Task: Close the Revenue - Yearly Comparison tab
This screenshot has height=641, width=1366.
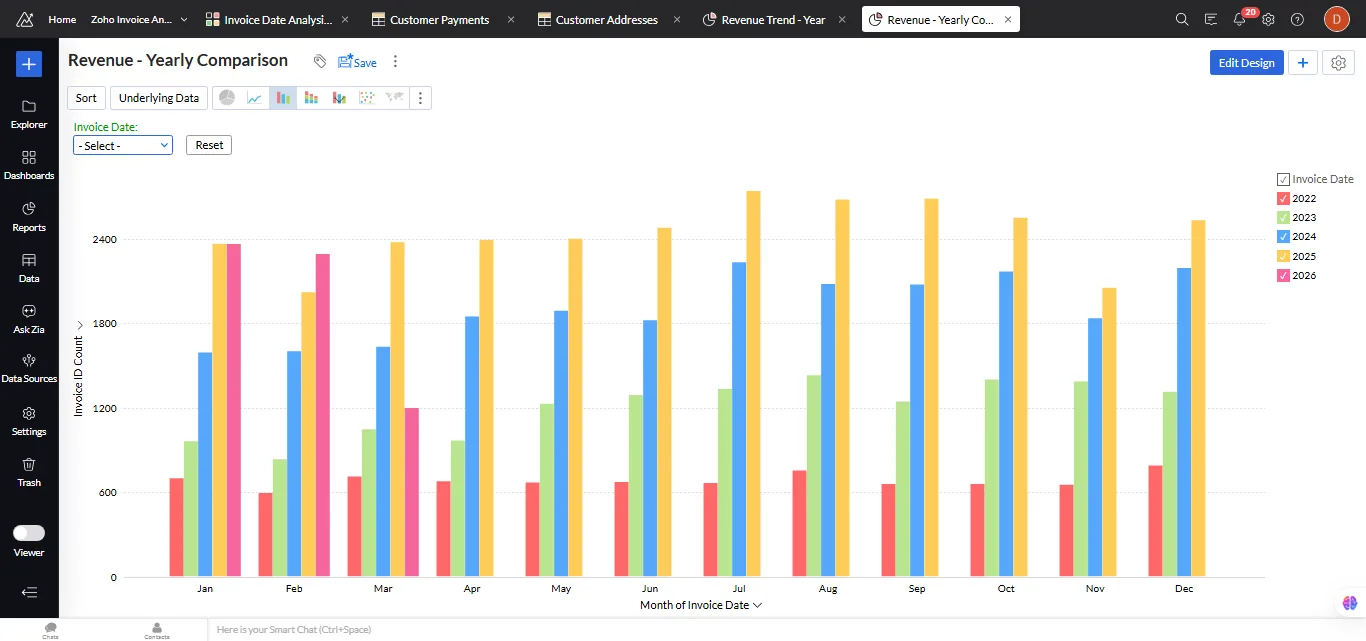Action: coord(1007,19)
